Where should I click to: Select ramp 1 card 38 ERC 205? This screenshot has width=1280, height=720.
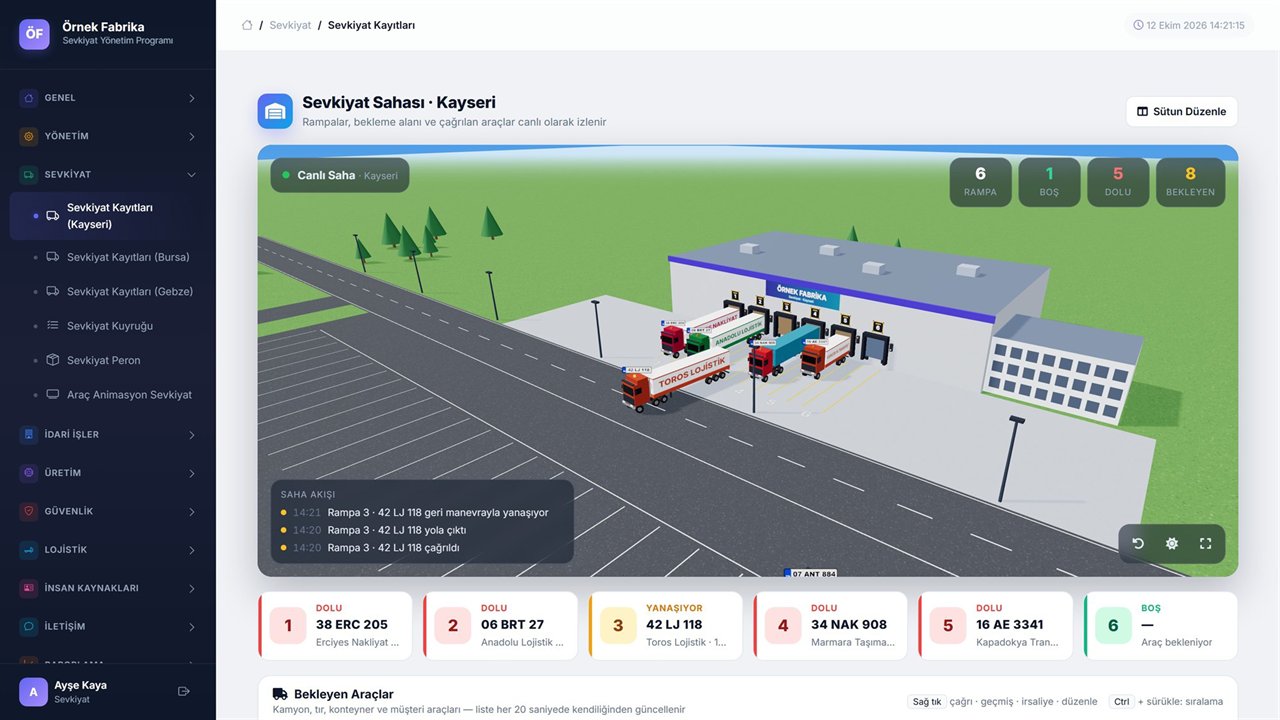coord(335,626)
